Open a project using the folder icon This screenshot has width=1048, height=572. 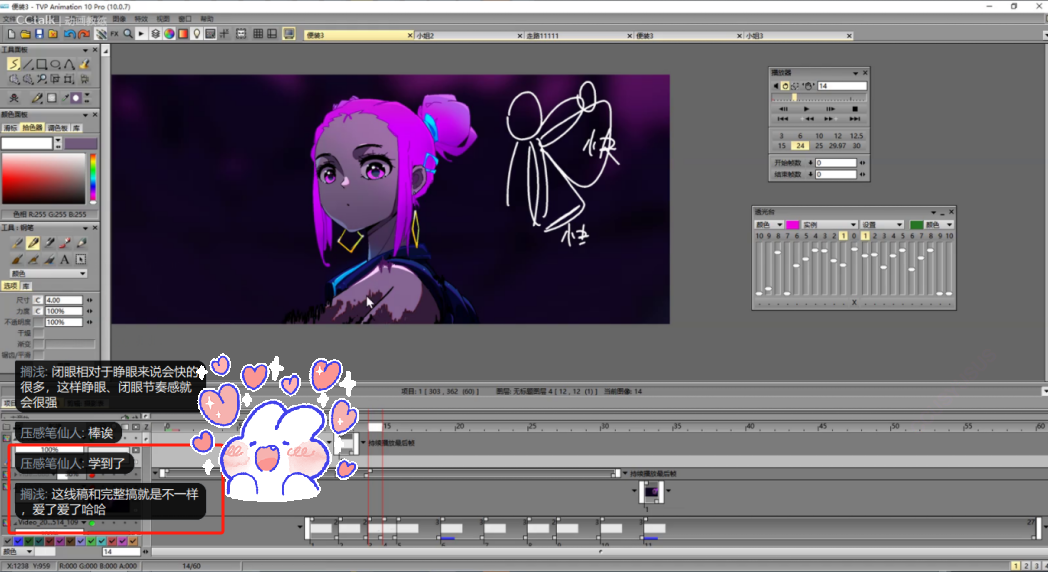(x=25, y=34)
